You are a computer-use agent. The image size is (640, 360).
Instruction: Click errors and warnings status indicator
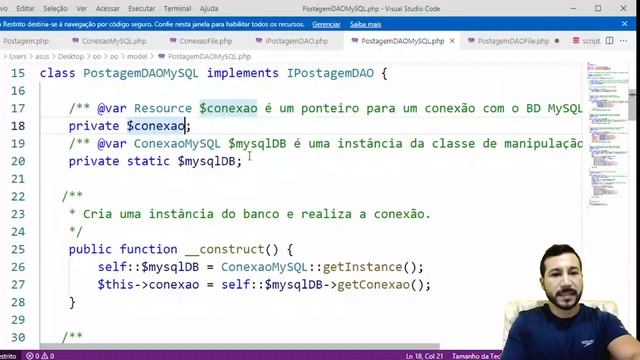40,356
